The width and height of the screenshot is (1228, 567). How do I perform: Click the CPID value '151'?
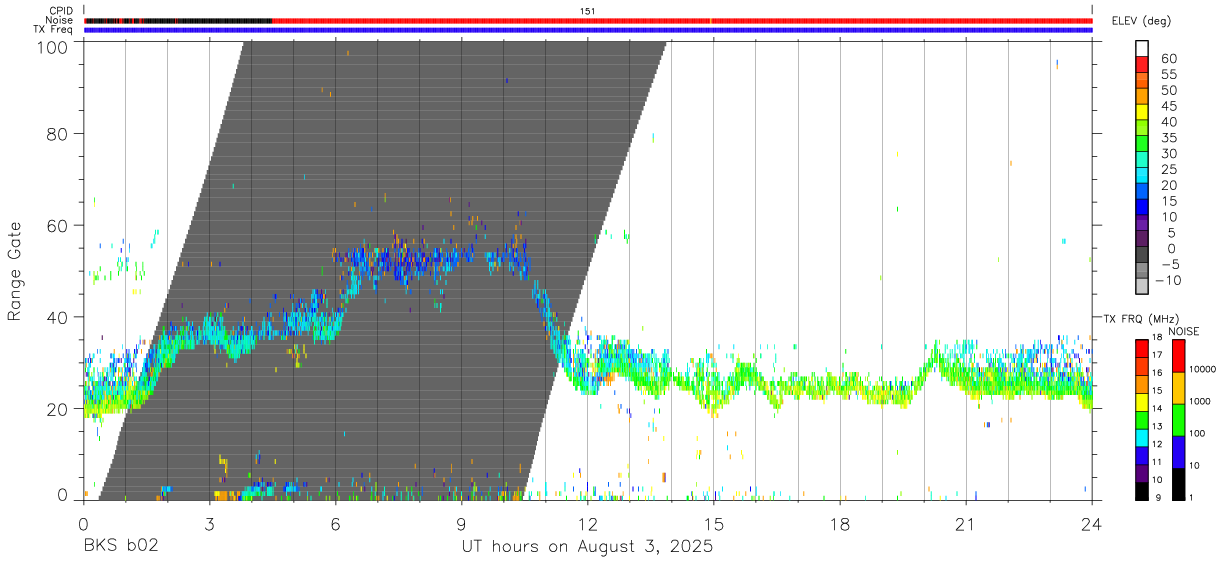point(588,11)
